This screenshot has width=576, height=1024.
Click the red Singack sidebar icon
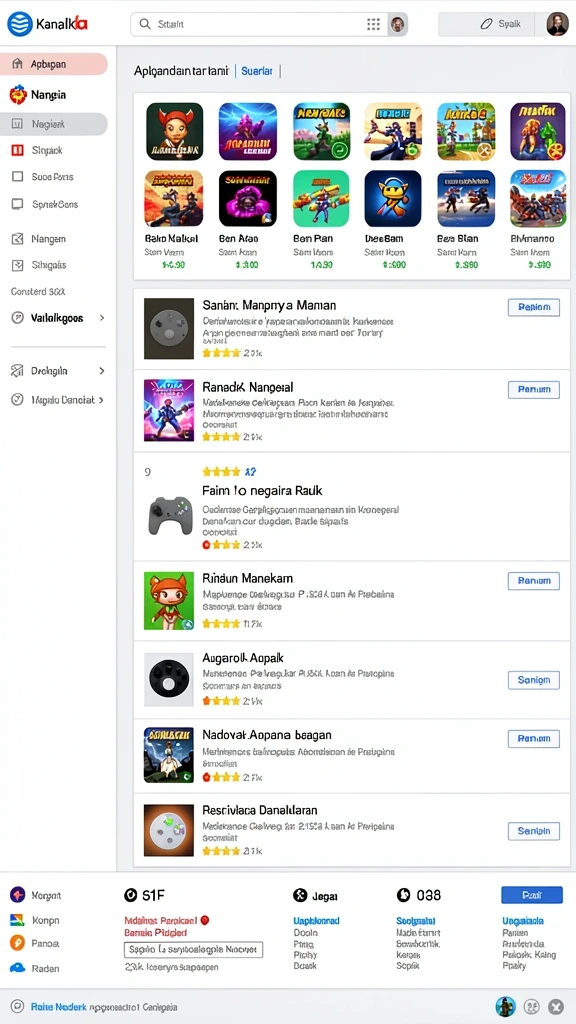click(x=18, y=150)
